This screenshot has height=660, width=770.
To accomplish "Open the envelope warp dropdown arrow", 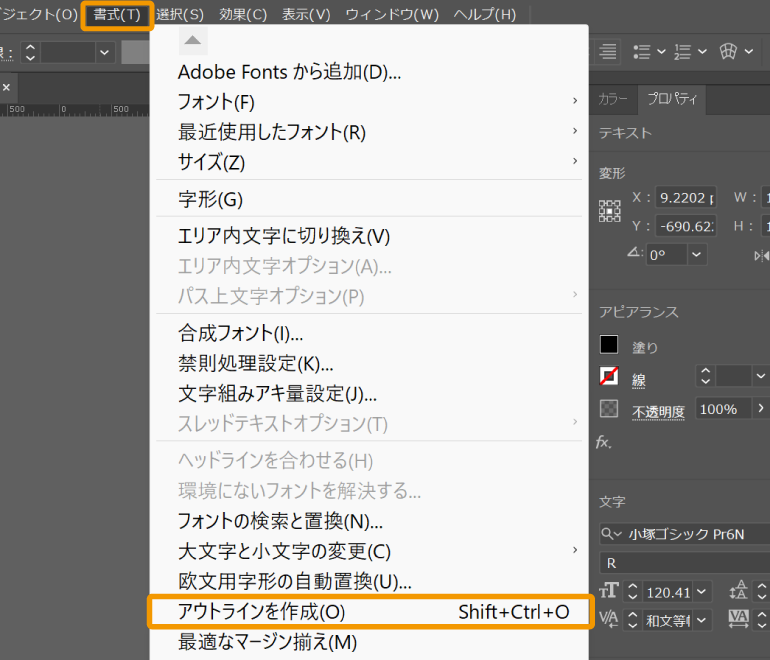I will pos(748,51).
